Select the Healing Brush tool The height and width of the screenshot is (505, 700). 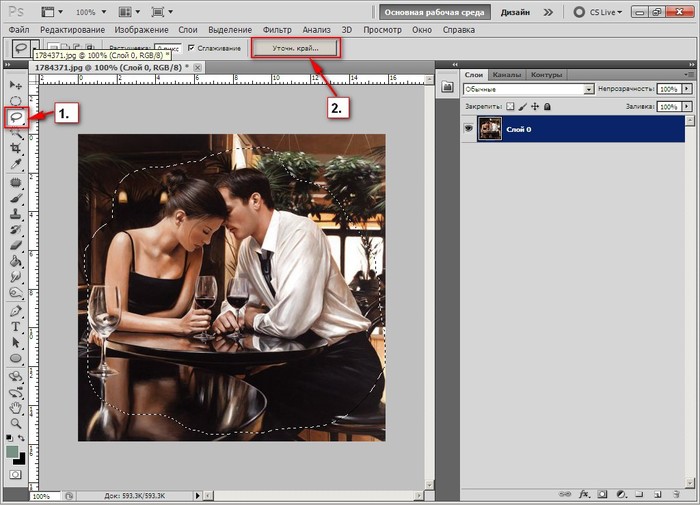point(16,182)
